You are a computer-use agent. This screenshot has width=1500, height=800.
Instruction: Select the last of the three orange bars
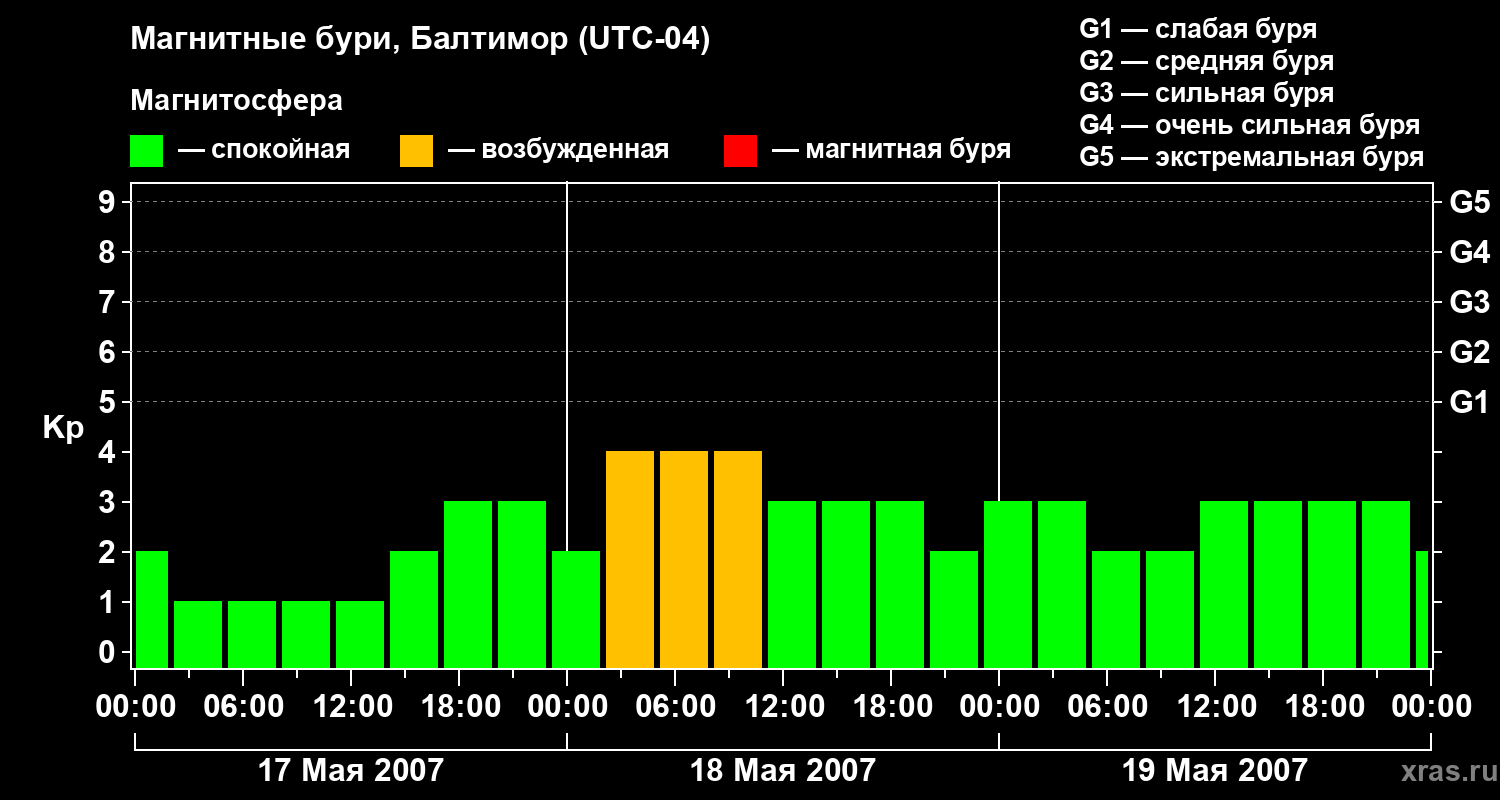[738, 559]
